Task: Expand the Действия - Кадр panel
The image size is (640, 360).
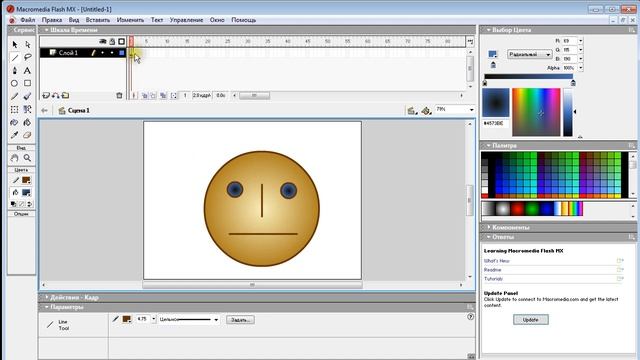Action: pyautogui.click(x=47, y=297)
